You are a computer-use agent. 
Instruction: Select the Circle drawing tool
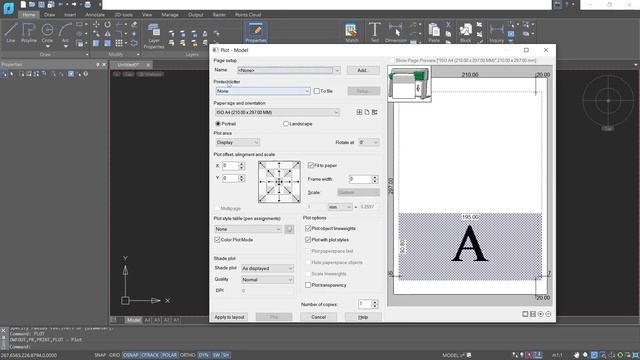pos(47,33)
